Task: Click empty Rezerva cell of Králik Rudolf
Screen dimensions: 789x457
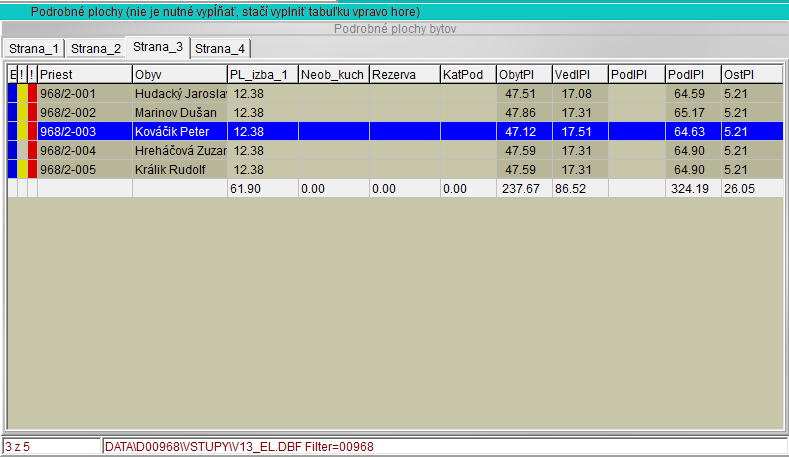Action: 405,170
